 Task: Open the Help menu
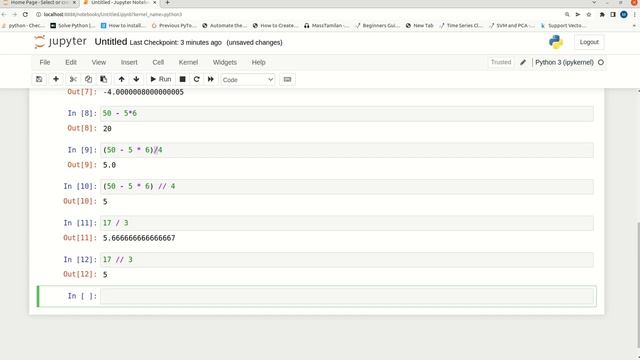coord(258,62)
